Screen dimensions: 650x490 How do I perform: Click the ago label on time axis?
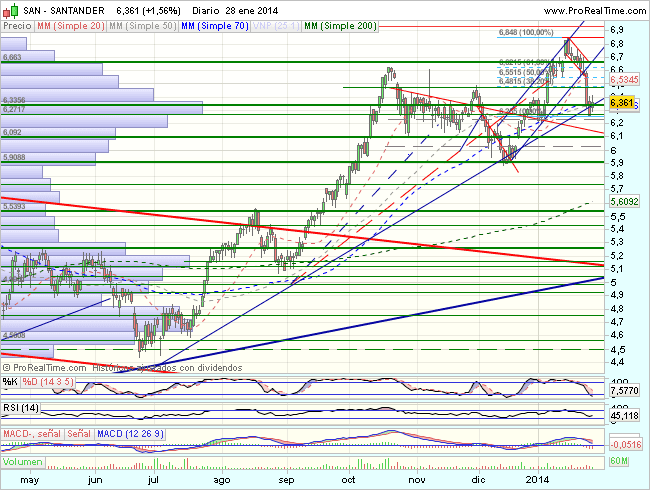click(222, 480)
